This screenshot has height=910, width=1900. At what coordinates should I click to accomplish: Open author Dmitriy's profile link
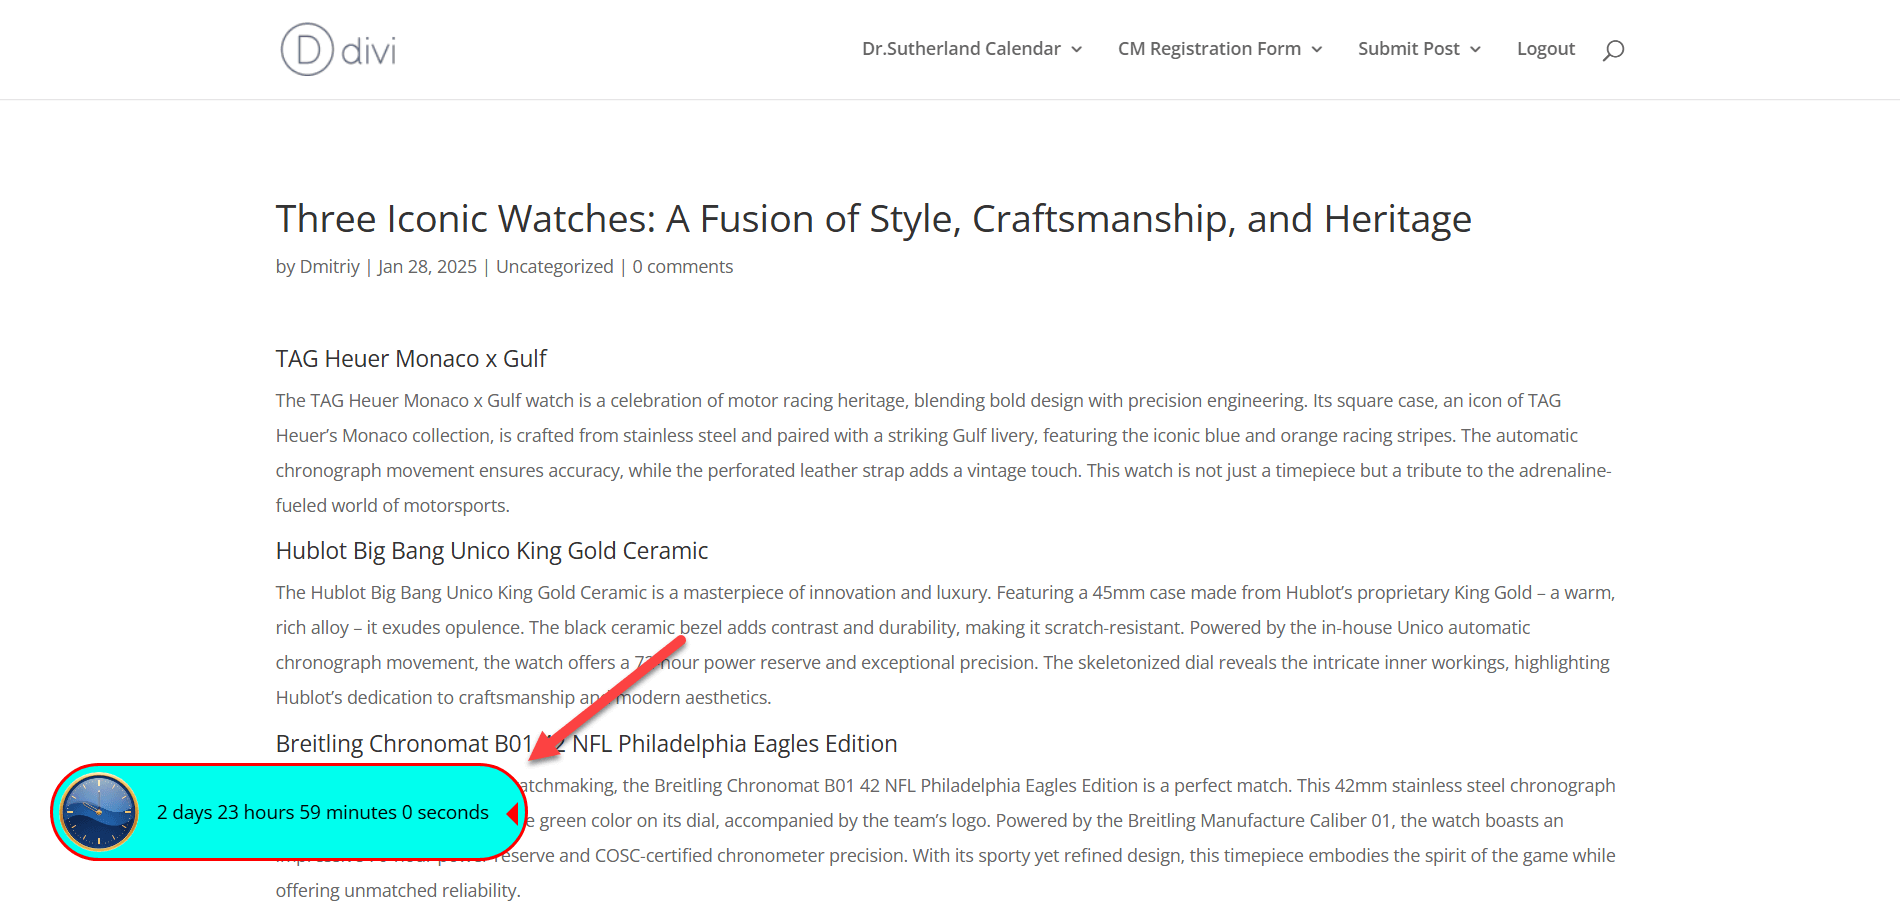[x=329, y=266]
